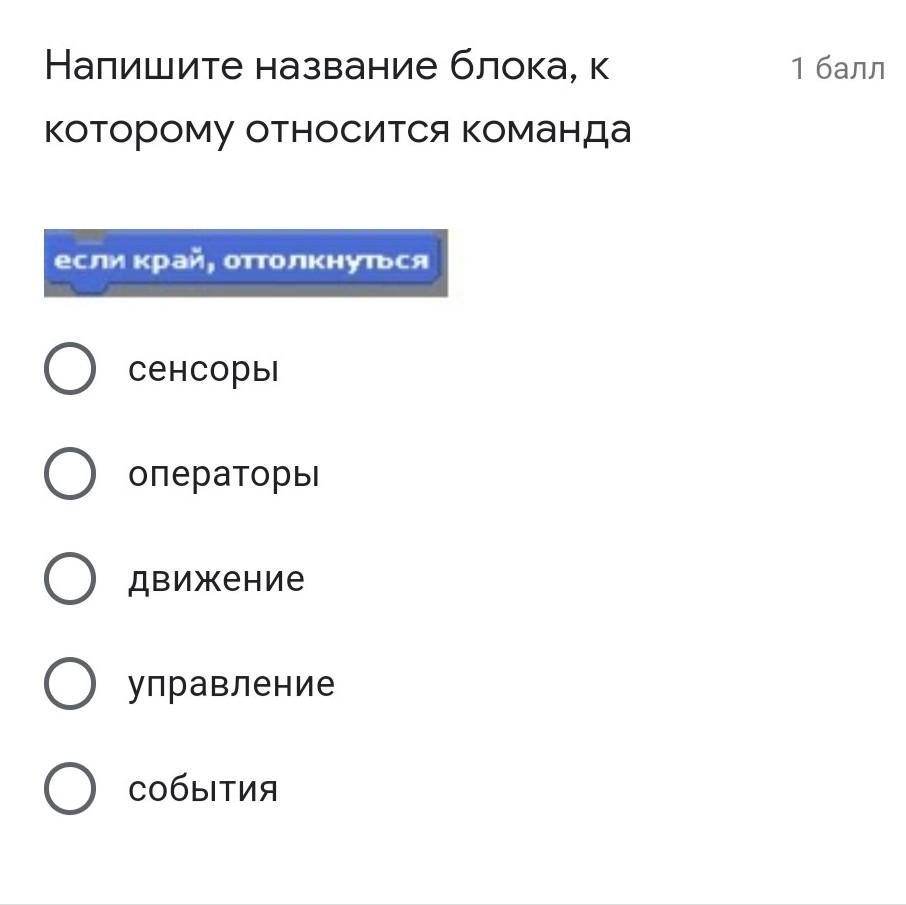Click the события answer label text
The image size is (906, 905).
[203, 789]
